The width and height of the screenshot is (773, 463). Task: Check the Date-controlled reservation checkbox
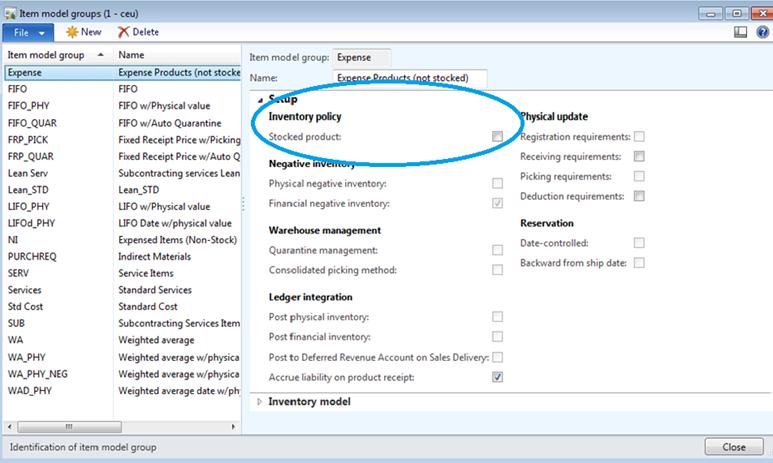click(639, 243)
